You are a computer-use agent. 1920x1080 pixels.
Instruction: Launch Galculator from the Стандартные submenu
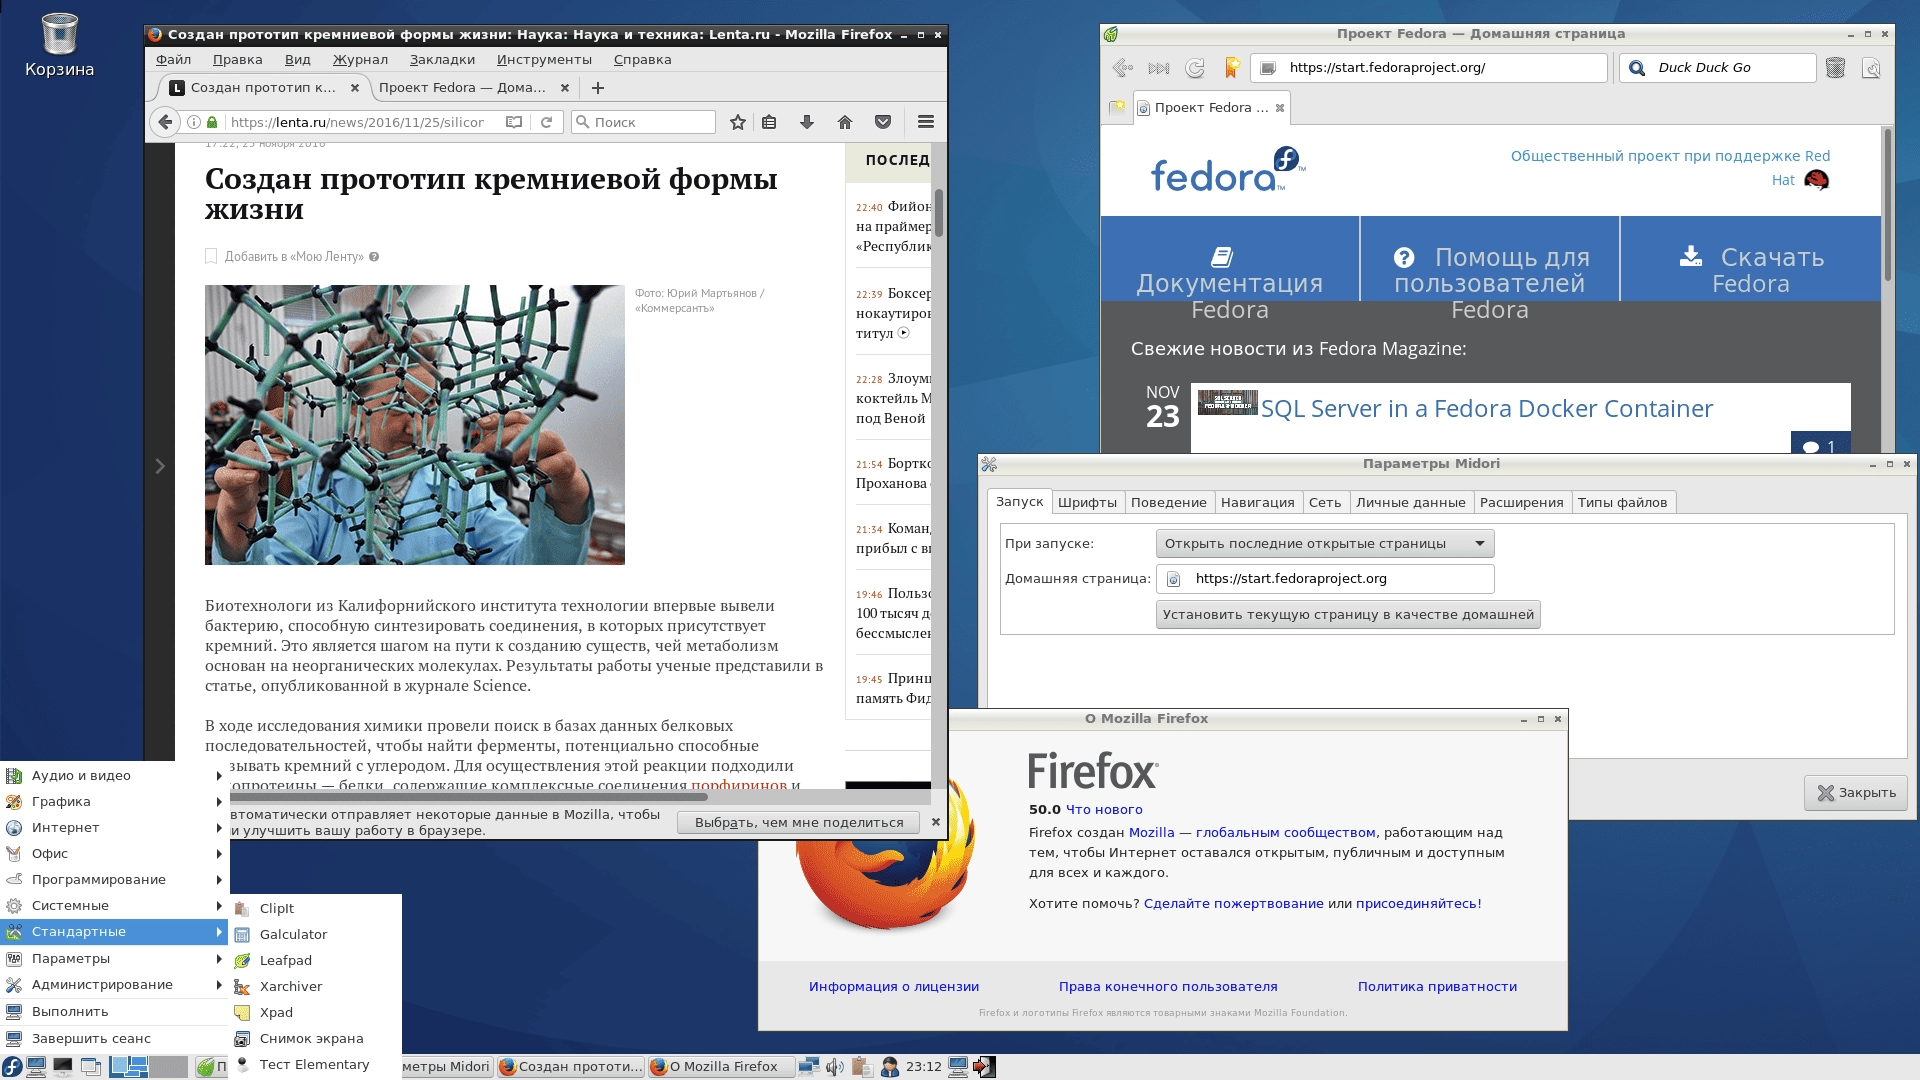(x=316, y=935)
